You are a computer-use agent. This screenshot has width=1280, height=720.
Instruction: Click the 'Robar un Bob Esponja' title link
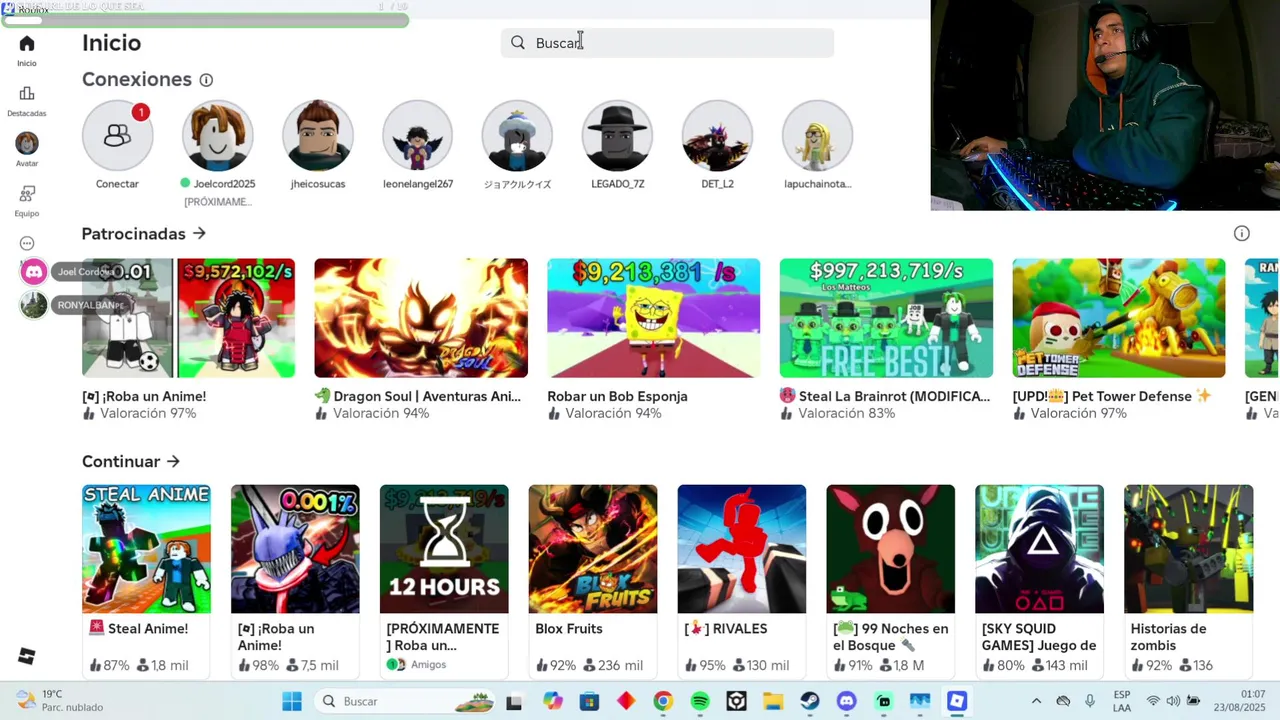tap(617, 396)
